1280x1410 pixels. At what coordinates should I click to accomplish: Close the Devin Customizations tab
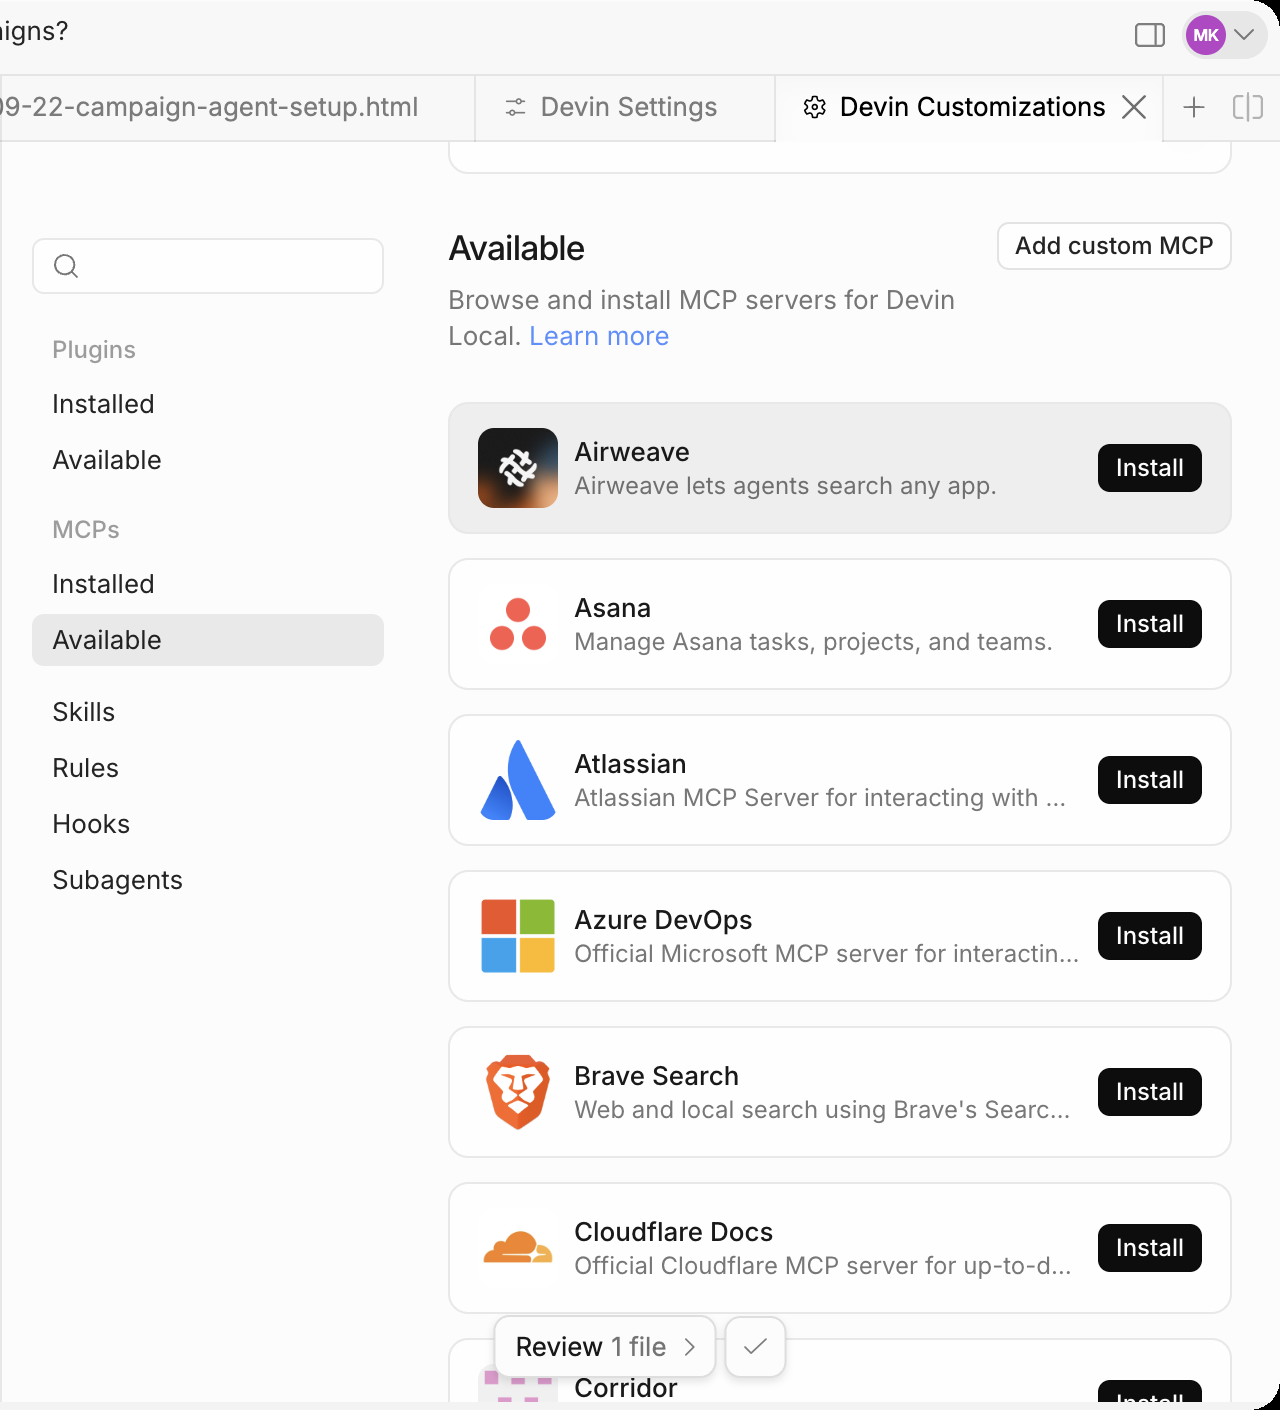tap(1134, 107)
